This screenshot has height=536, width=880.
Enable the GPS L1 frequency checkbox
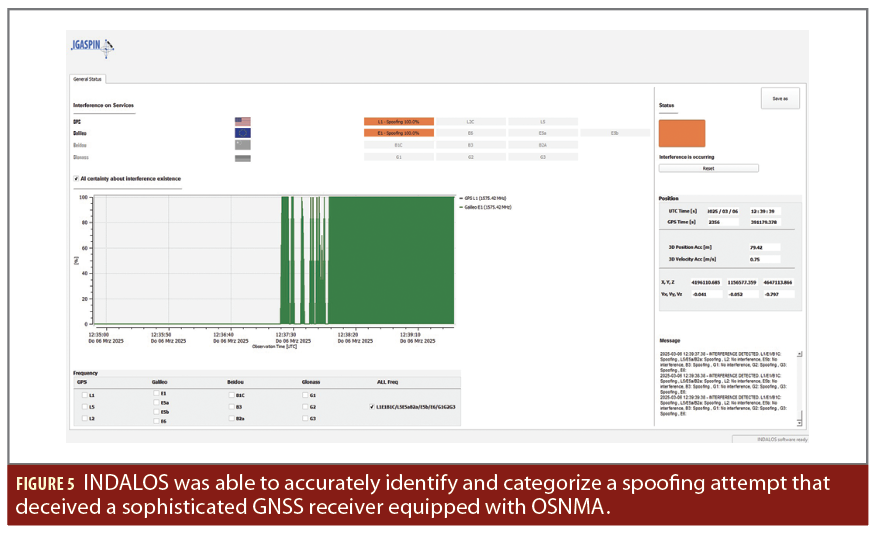[x=84, y=395]
